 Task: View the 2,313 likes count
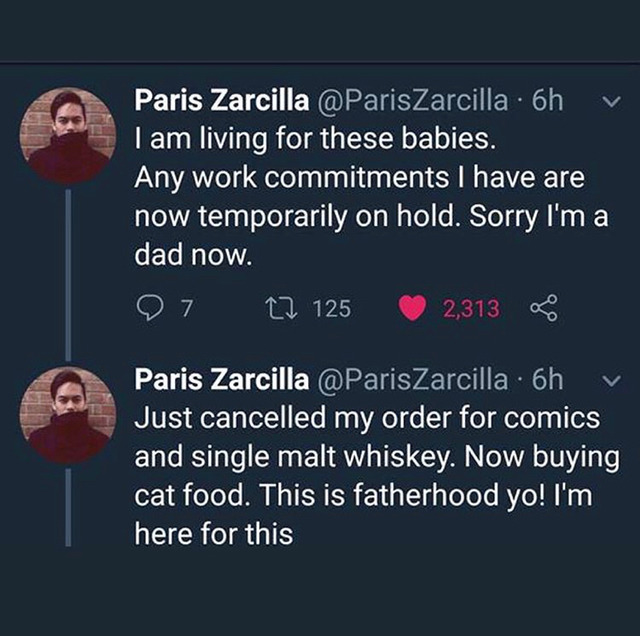click(470, 309)
